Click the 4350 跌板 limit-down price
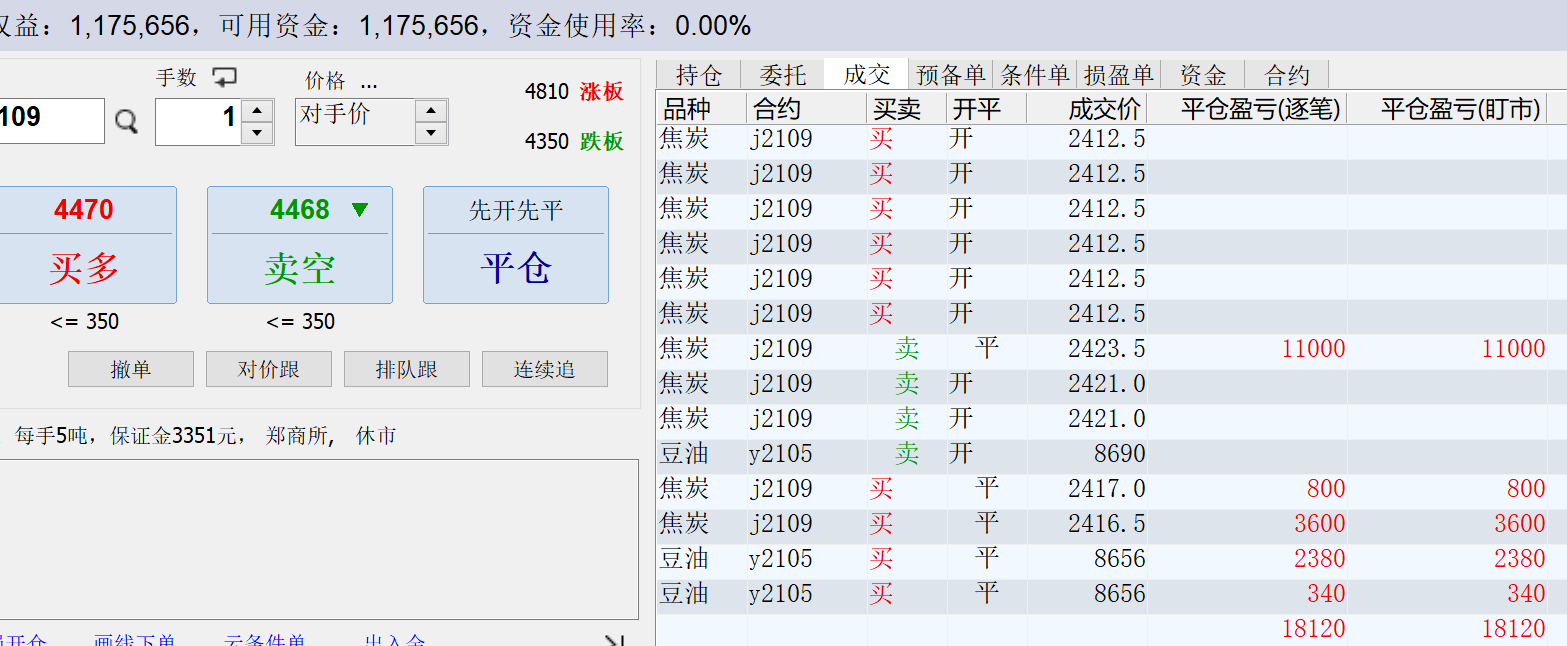Viewport: 1567px width, 646px height. click(x=574, y=141)
